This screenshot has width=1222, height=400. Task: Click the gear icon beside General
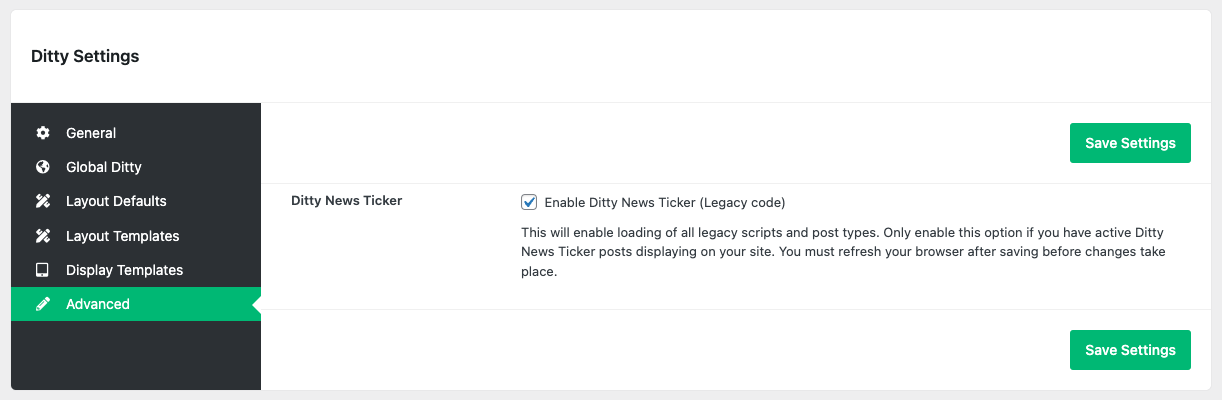pyautogui.click(x=42, y=133)
